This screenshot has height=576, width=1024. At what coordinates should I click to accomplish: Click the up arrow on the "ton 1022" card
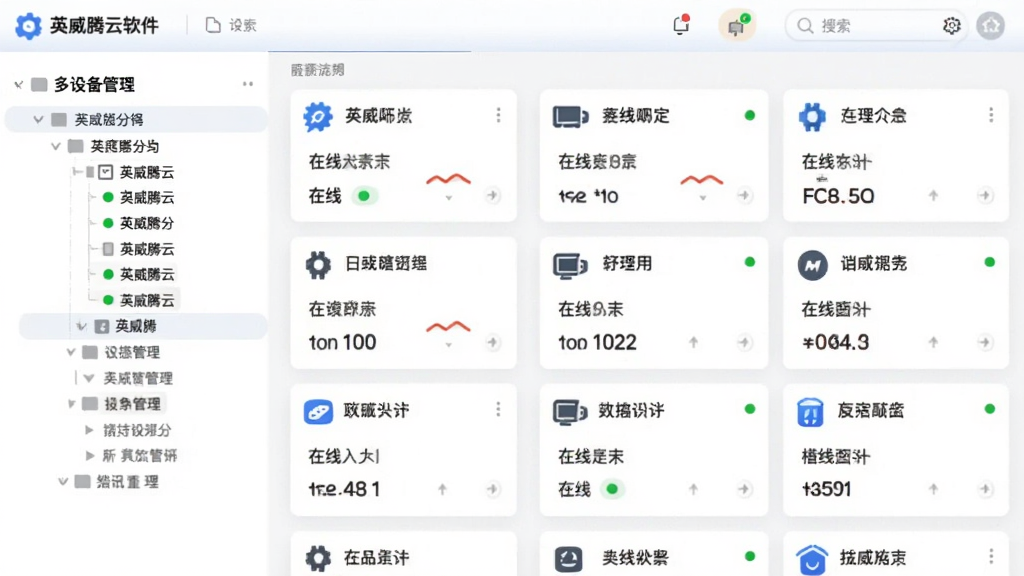(694, 342)
